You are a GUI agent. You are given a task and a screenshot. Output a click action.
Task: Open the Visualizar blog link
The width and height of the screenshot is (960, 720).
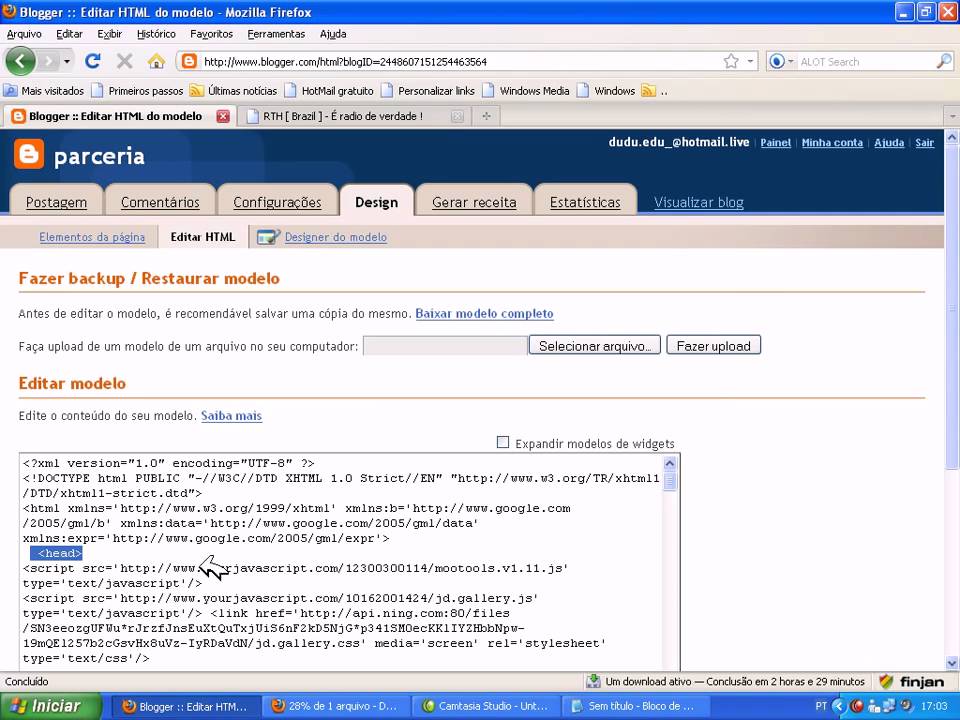pyautogui.click(x=699, y=202)
